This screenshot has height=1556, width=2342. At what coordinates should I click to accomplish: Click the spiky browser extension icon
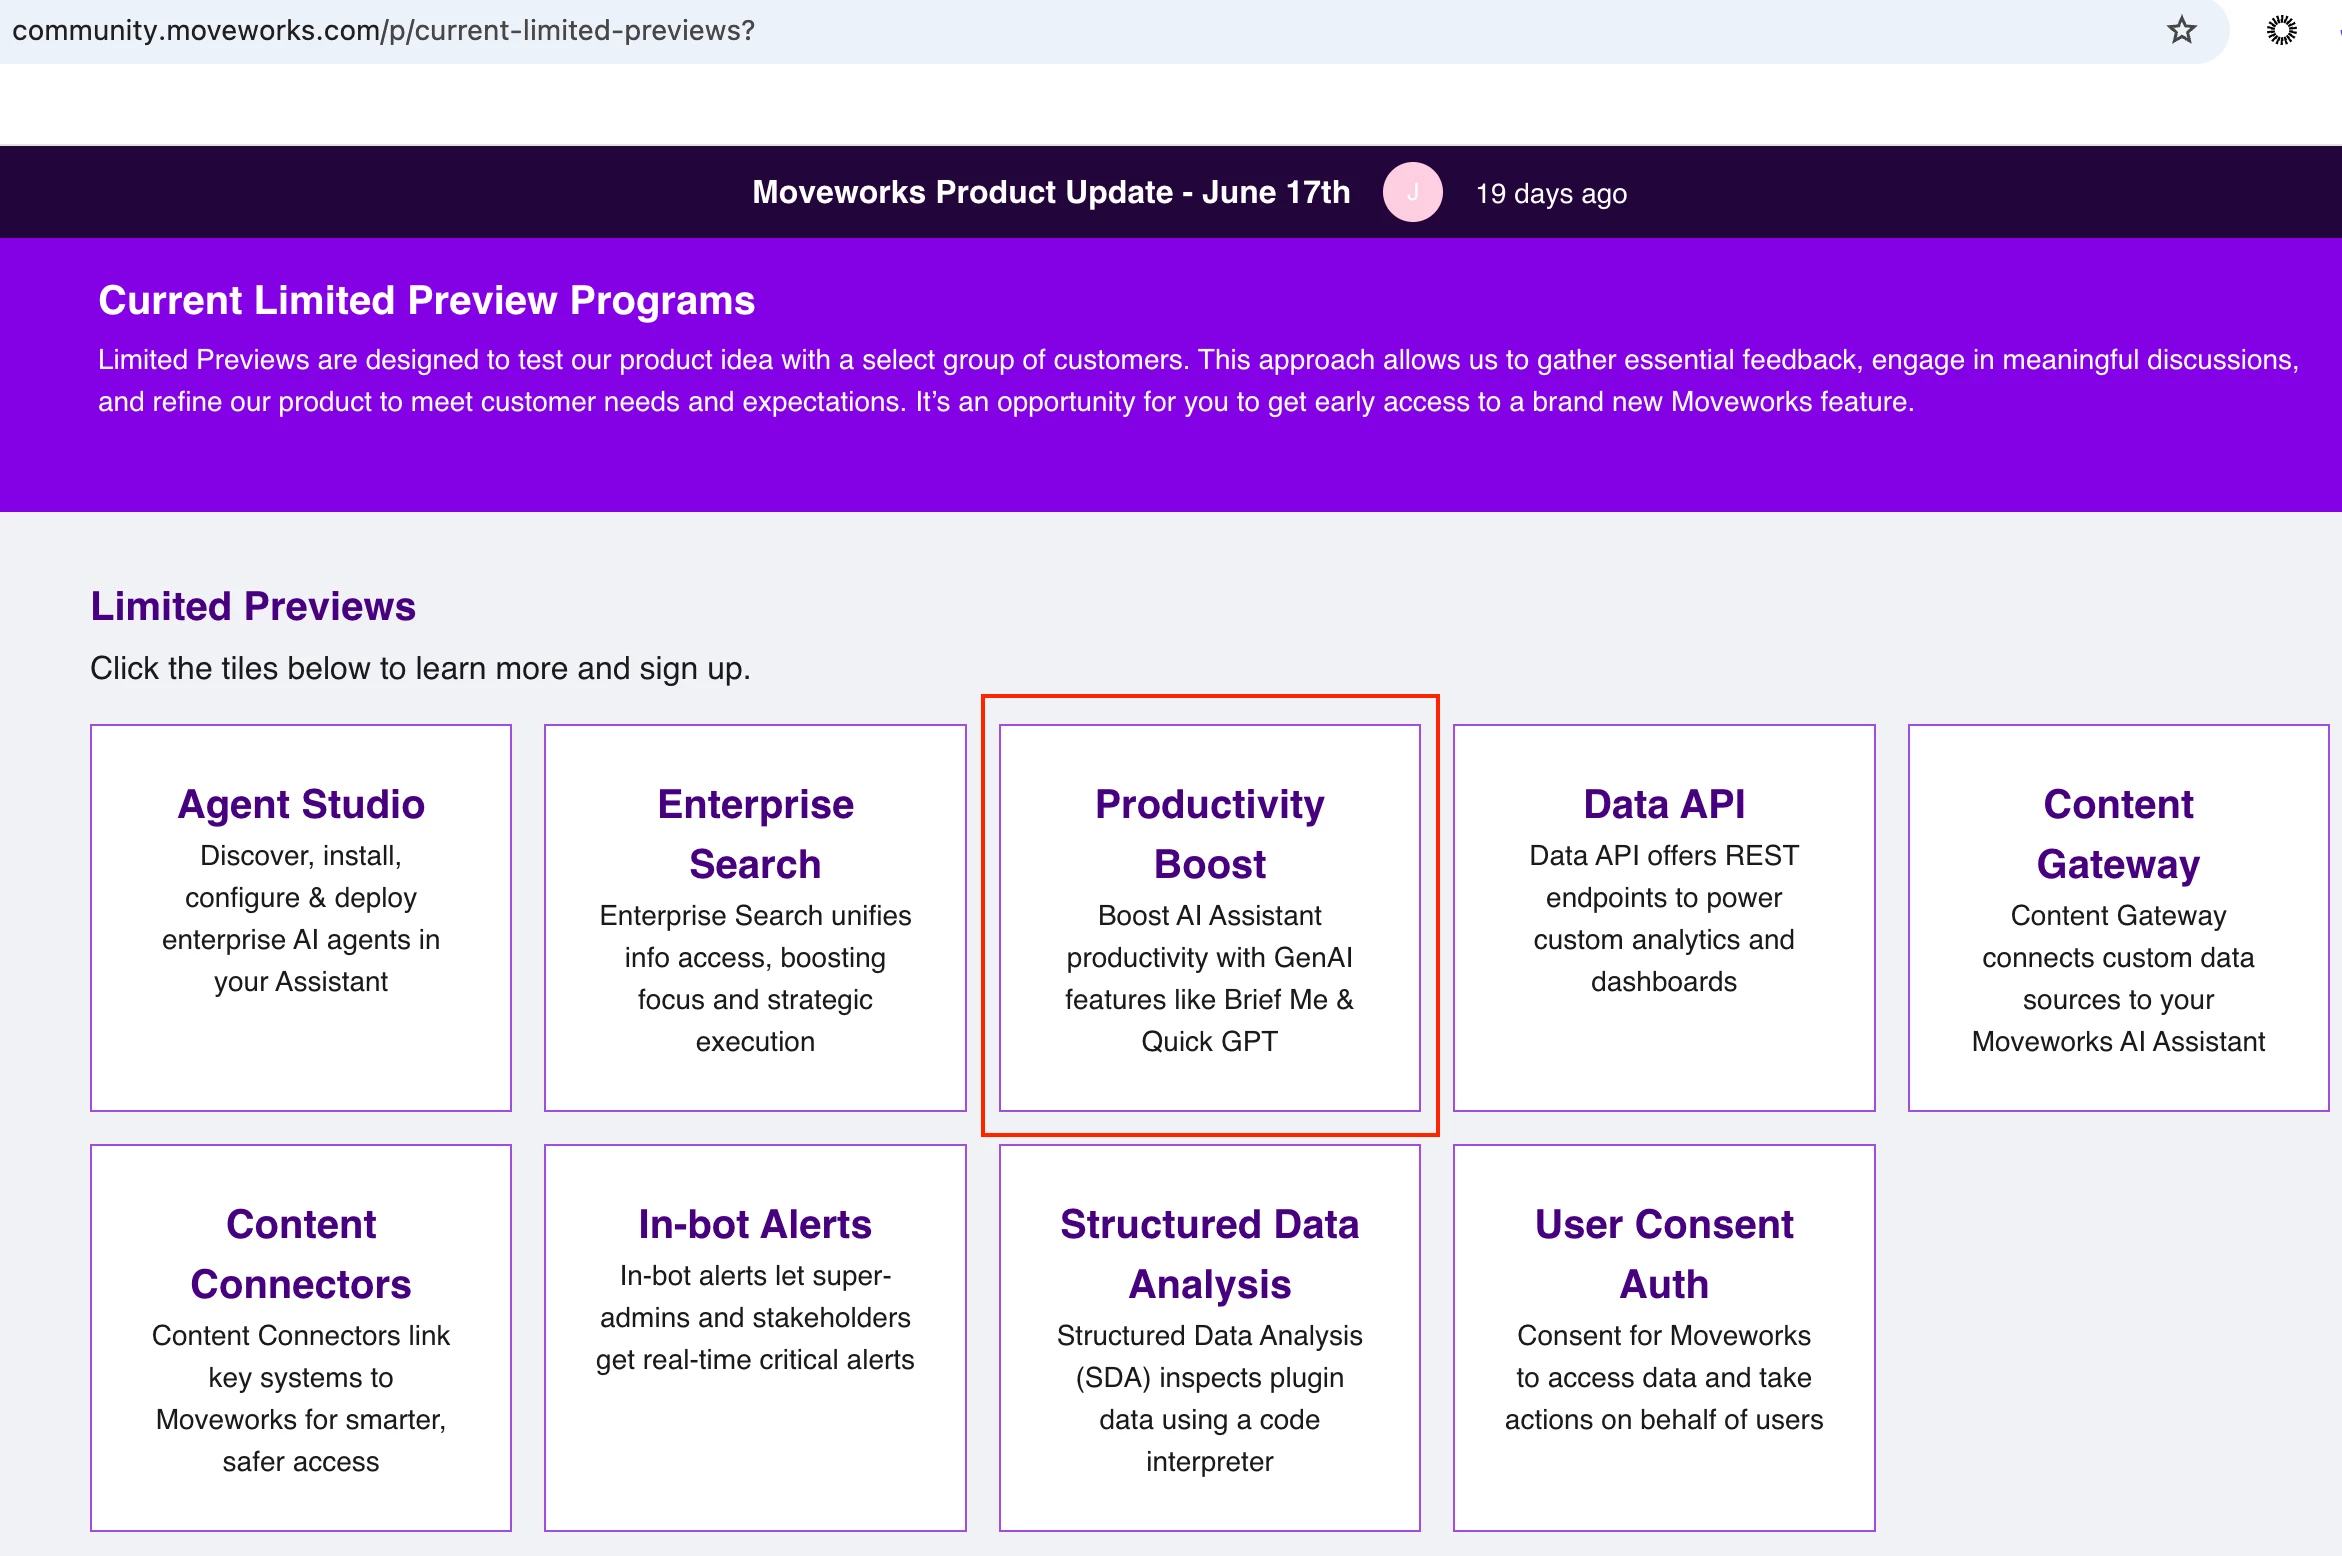pos(2281,30)
